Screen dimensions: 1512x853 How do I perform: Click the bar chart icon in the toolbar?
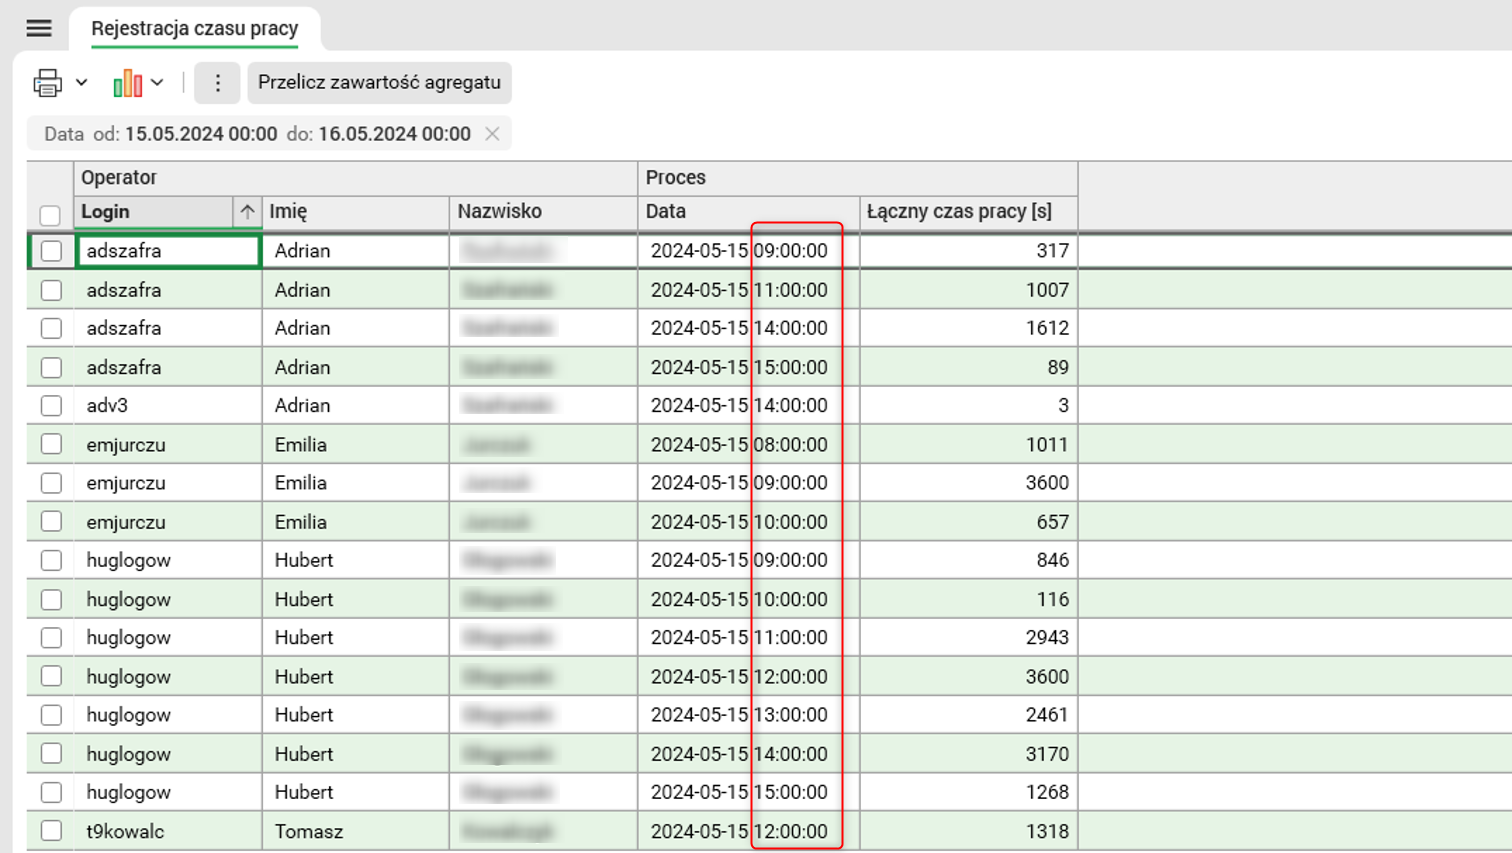[x=128, y=83]
